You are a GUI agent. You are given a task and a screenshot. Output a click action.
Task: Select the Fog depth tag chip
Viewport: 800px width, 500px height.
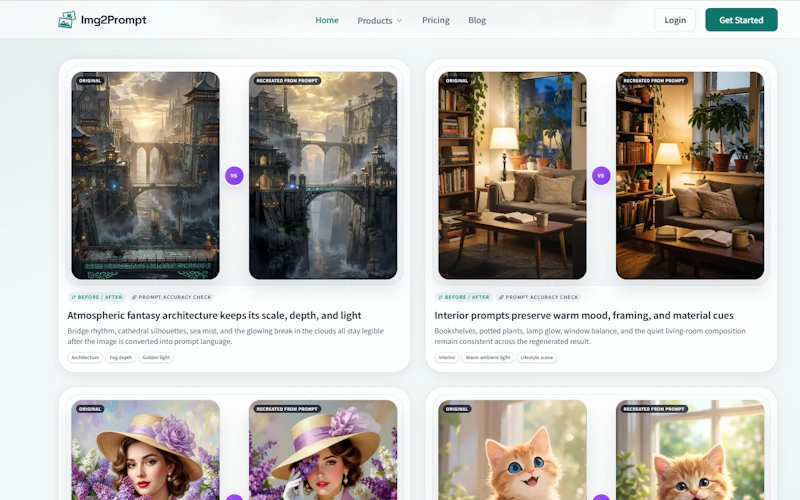pos(120,358)
